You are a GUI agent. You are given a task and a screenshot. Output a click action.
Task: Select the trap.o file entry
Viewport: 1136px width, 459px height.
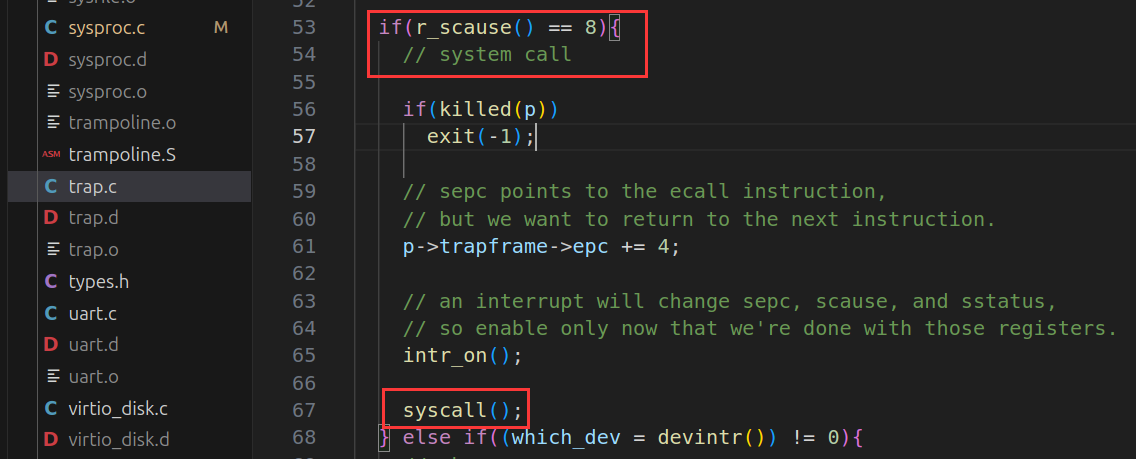click(x=93, y=250)
